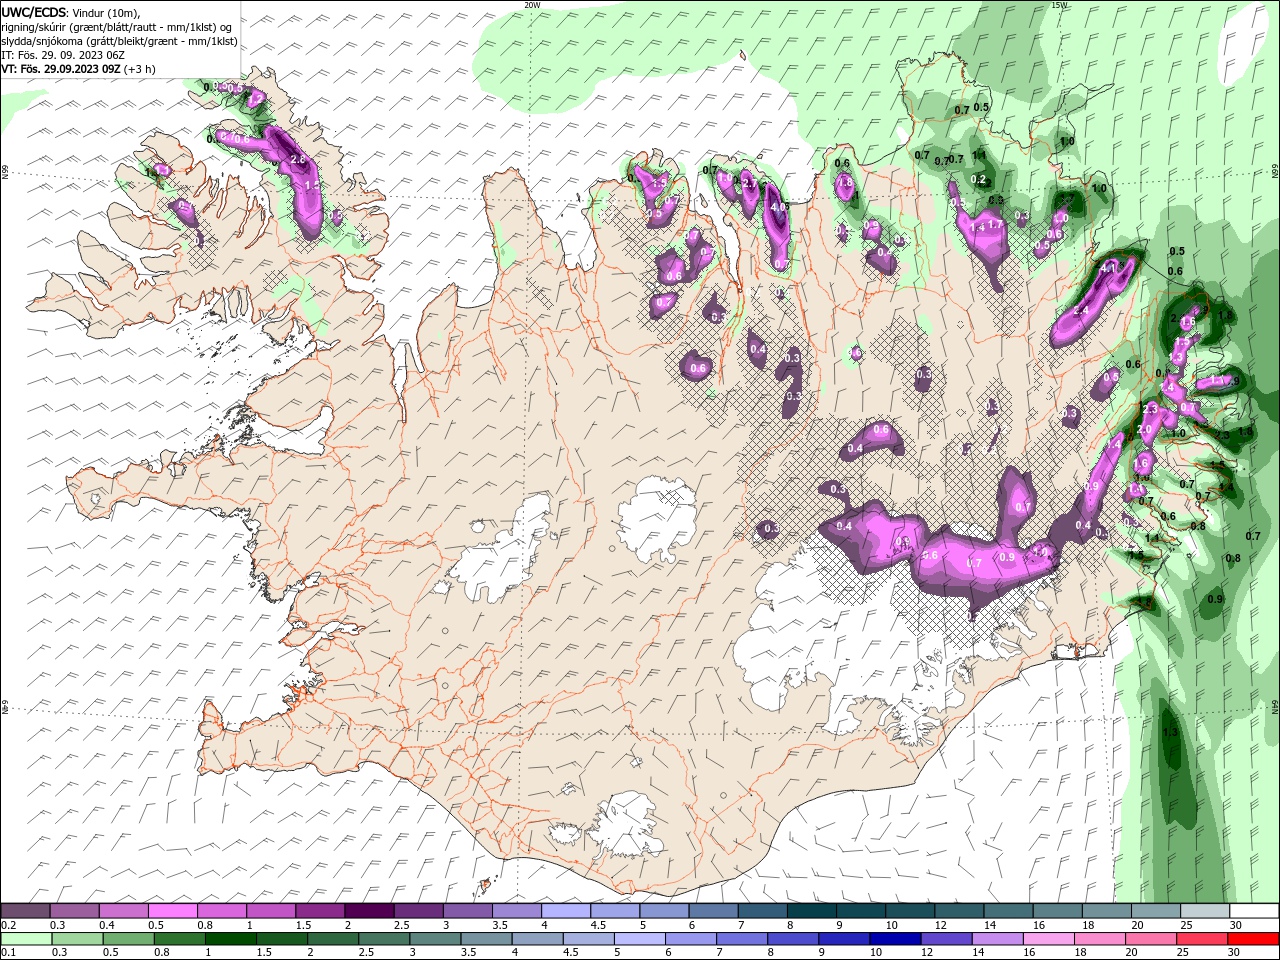
Task: Click the 4.1 precipitation value in the northeast
Action: [x=1108, y=268]
